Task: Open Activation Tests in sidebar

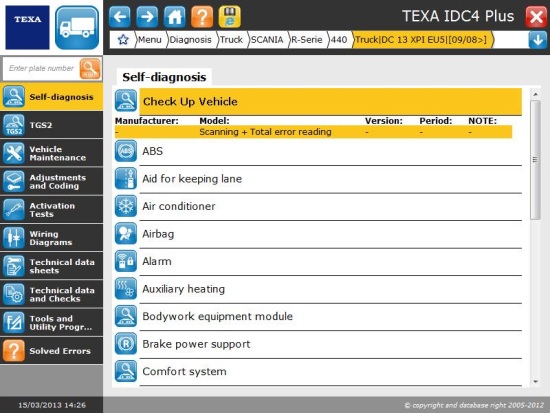Action: [52, 210]
